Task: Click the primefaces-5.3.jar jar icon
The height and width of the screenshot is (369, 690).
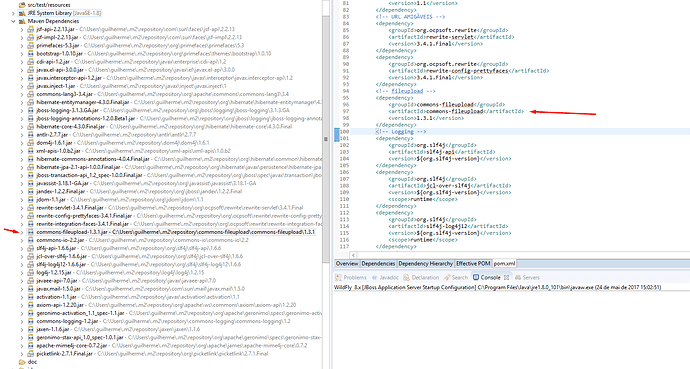Action: pyautogui.click(x=30, y=46)
